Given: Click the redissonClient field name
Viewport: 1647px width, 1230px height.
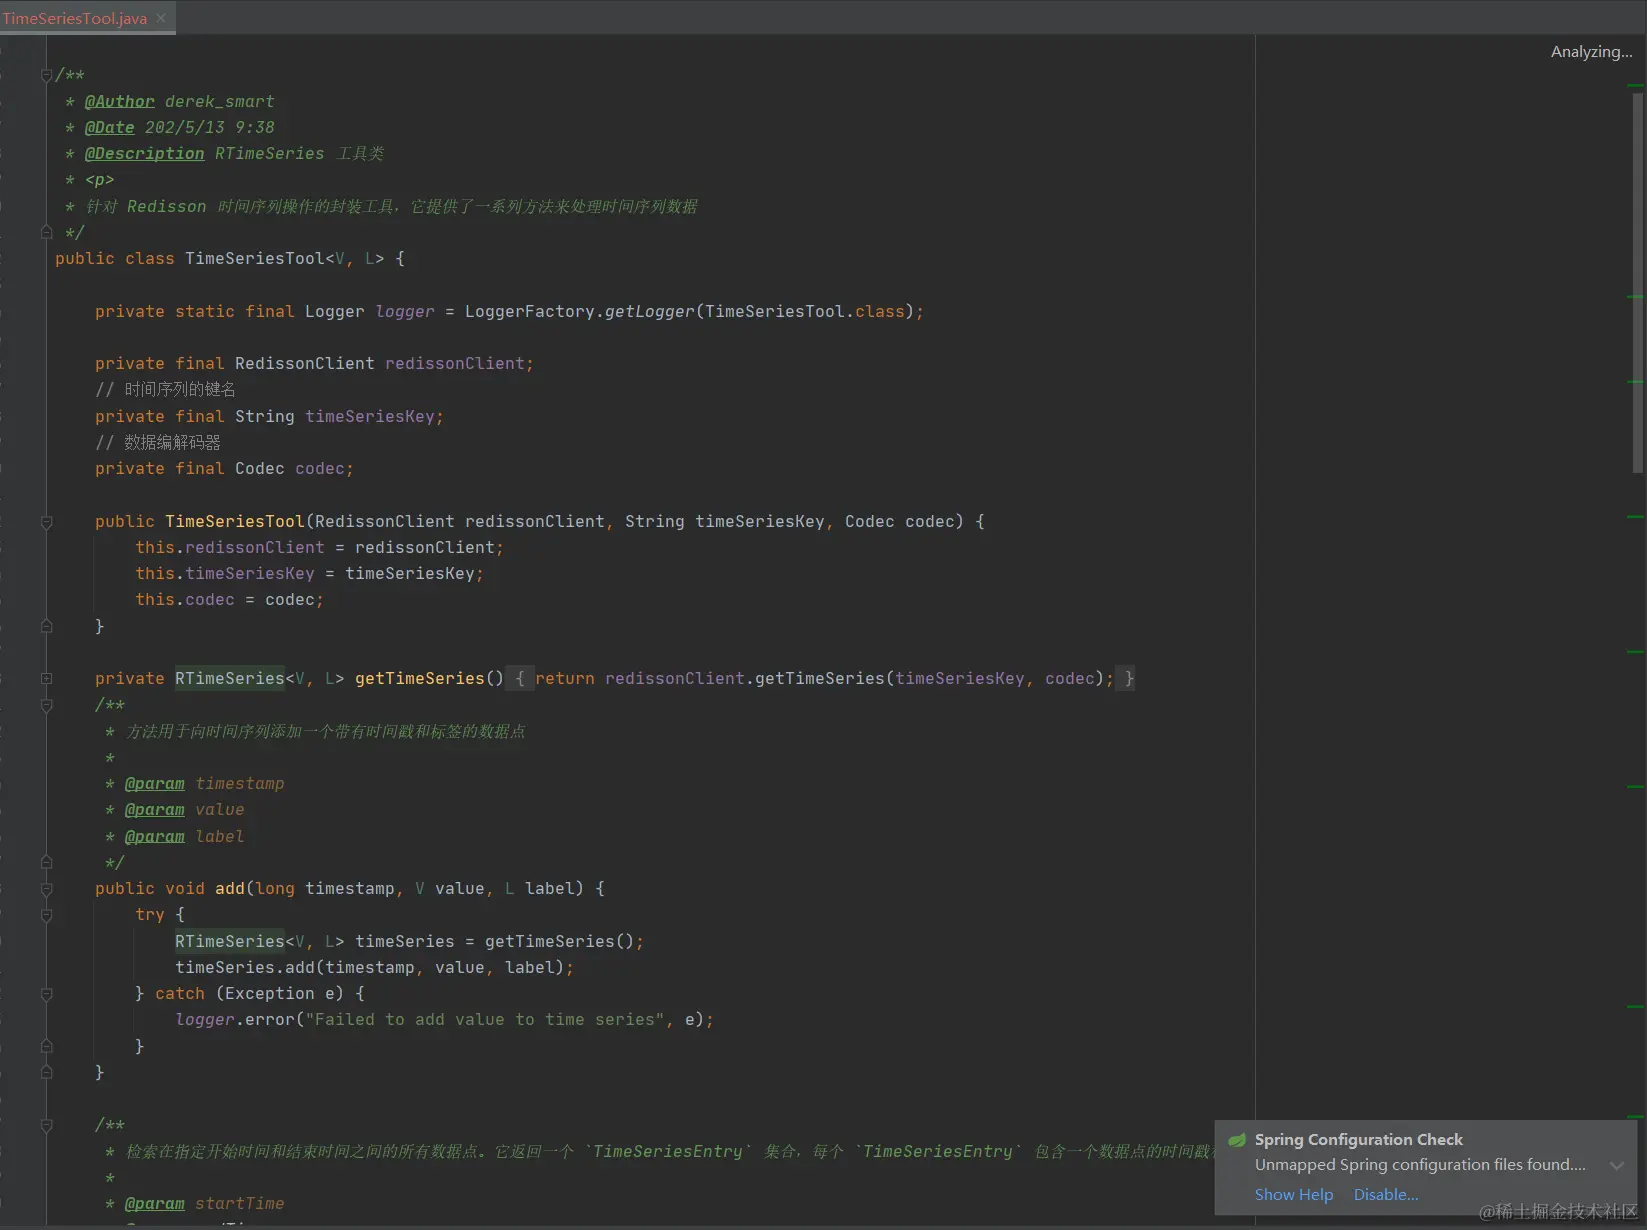Looking at the screenshot, I should (455, 364).
